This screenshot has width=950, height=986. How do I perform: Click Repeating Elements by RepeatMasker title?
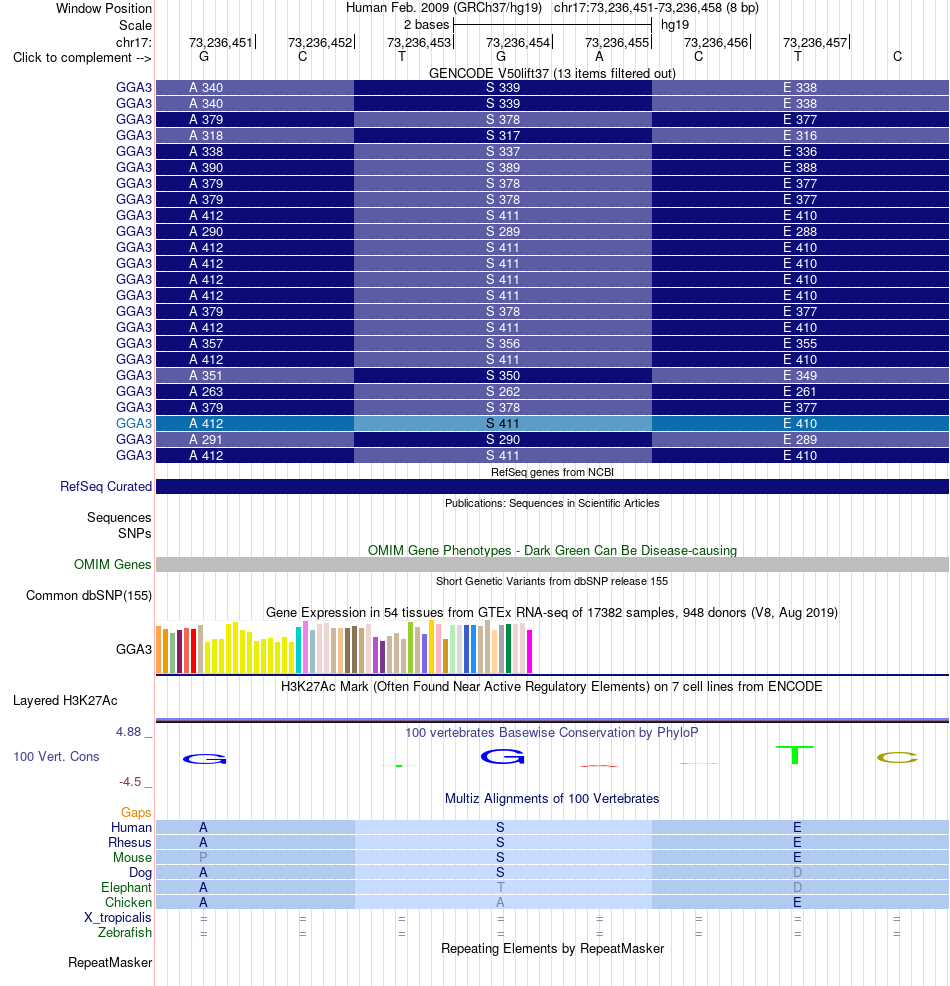click(552, 948)
